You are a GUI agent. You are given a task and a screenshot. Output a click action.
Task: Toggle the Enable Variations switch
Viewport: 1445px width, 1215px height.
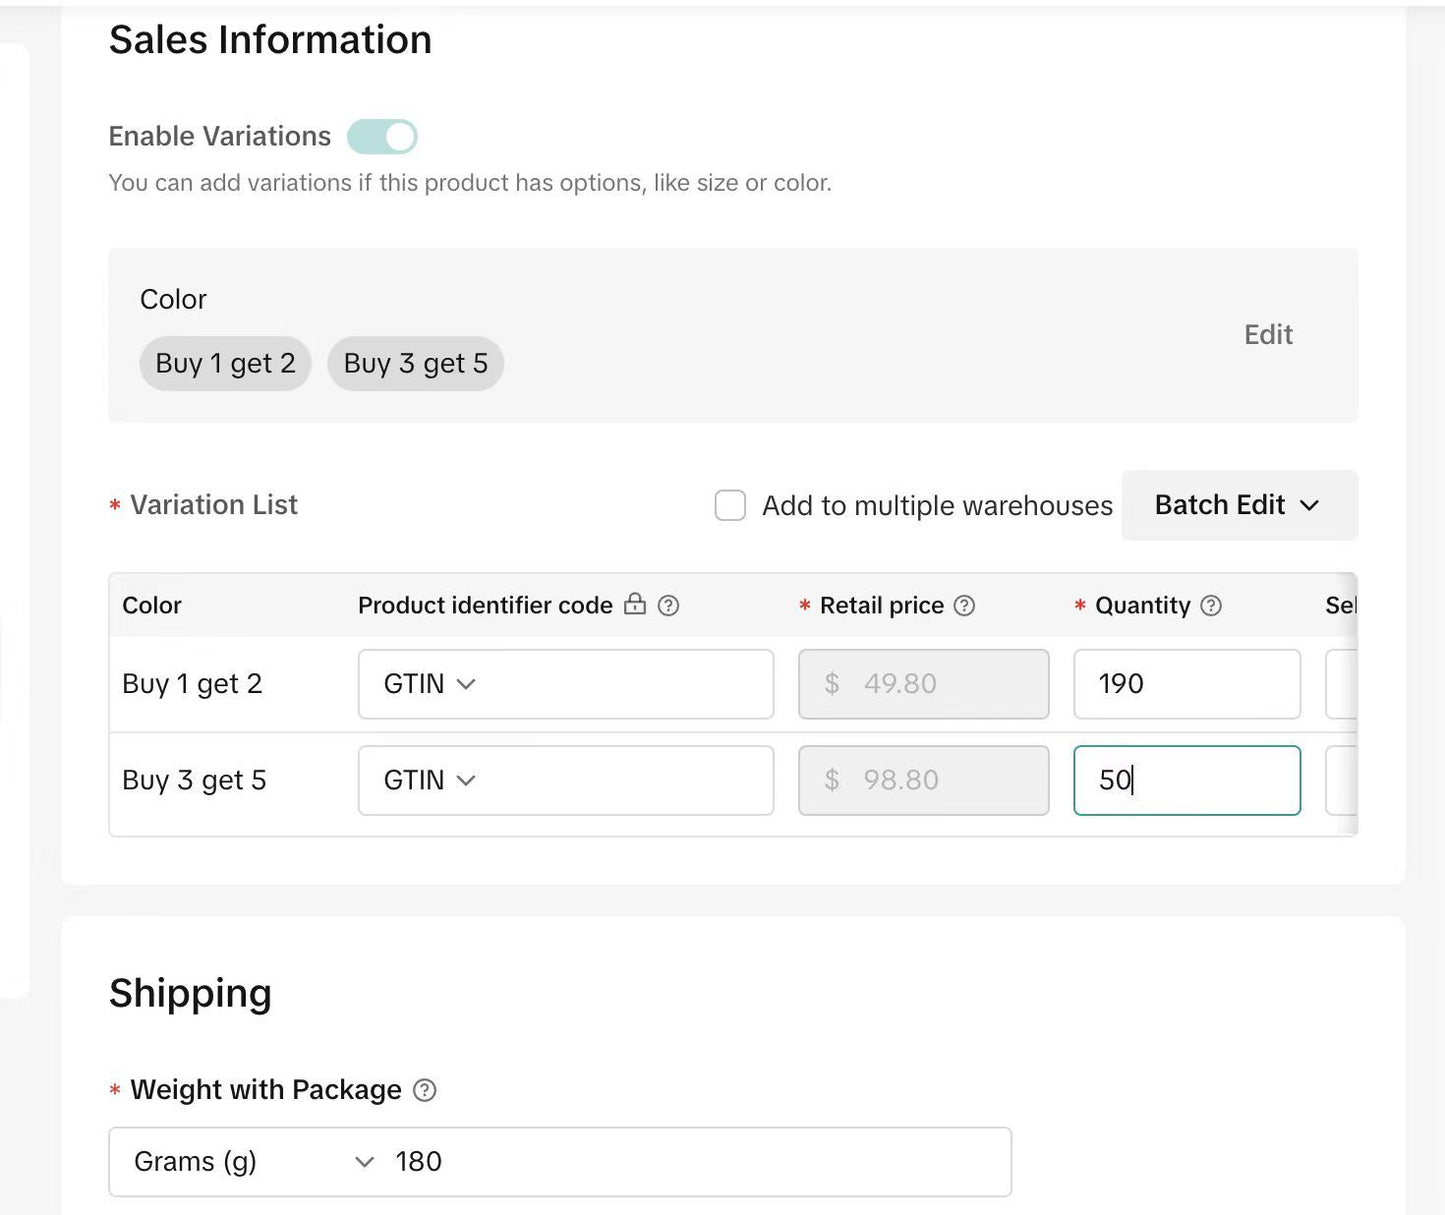(x=383, y=137)
